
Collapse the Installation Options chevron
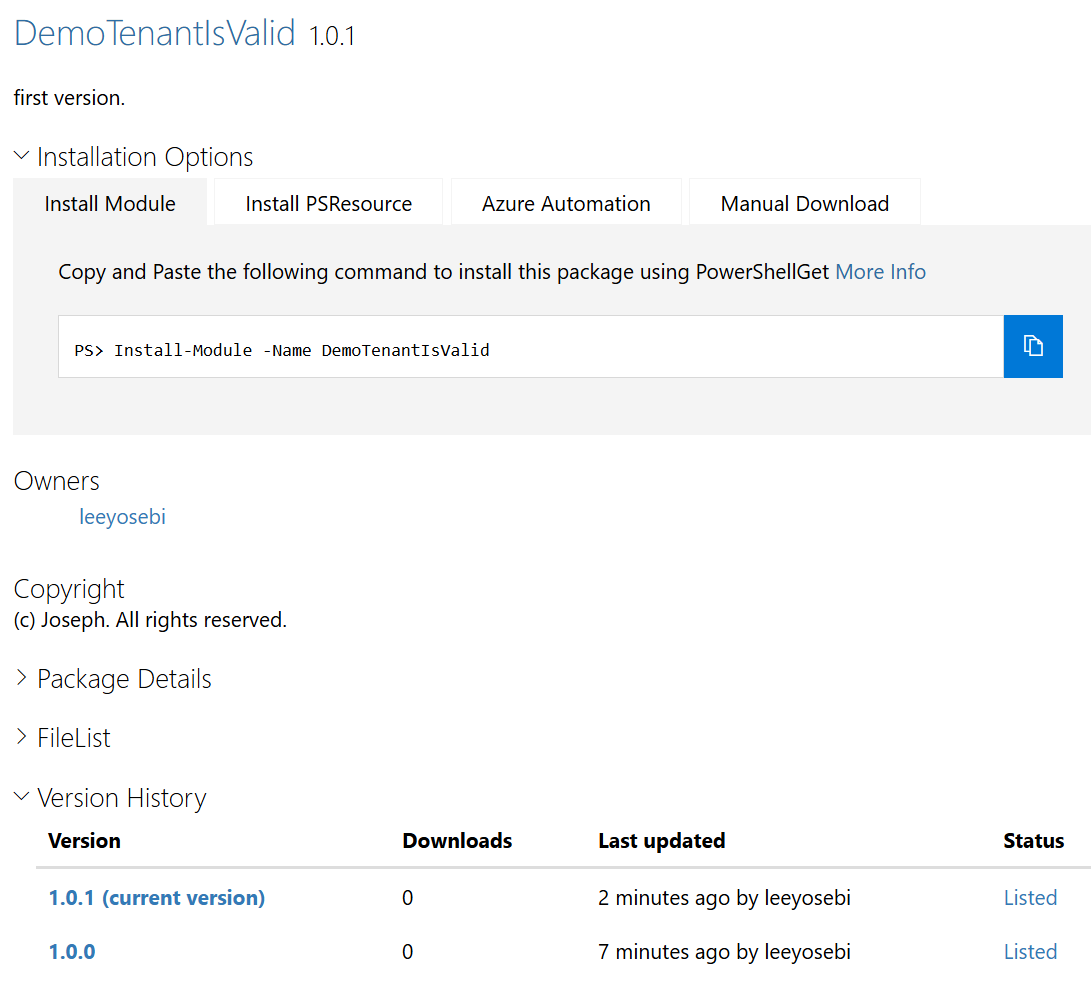point(21,156)
